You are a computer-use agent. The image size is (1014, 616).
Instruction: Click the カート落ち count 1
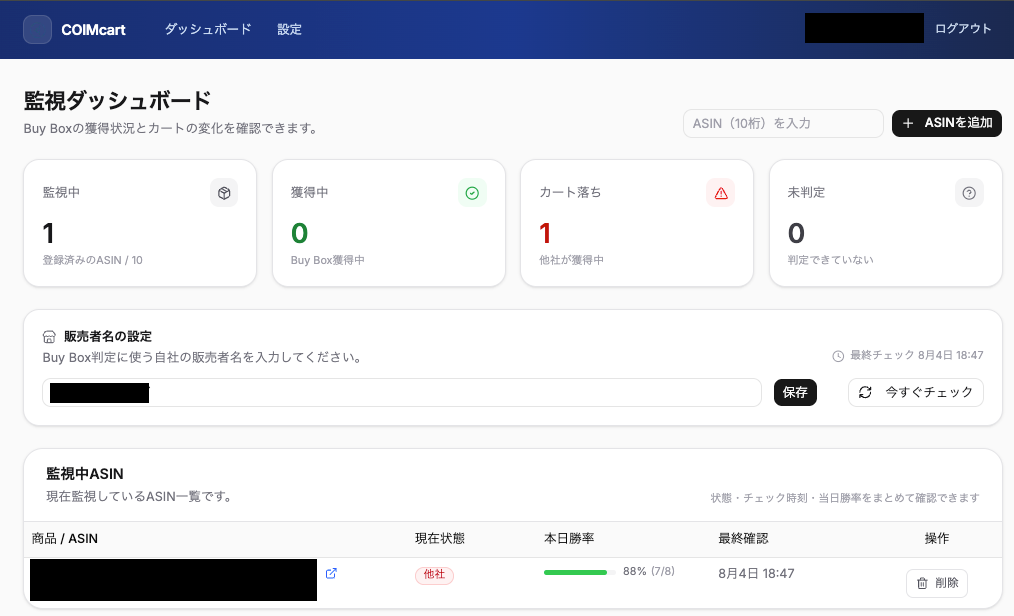(545, 233)
